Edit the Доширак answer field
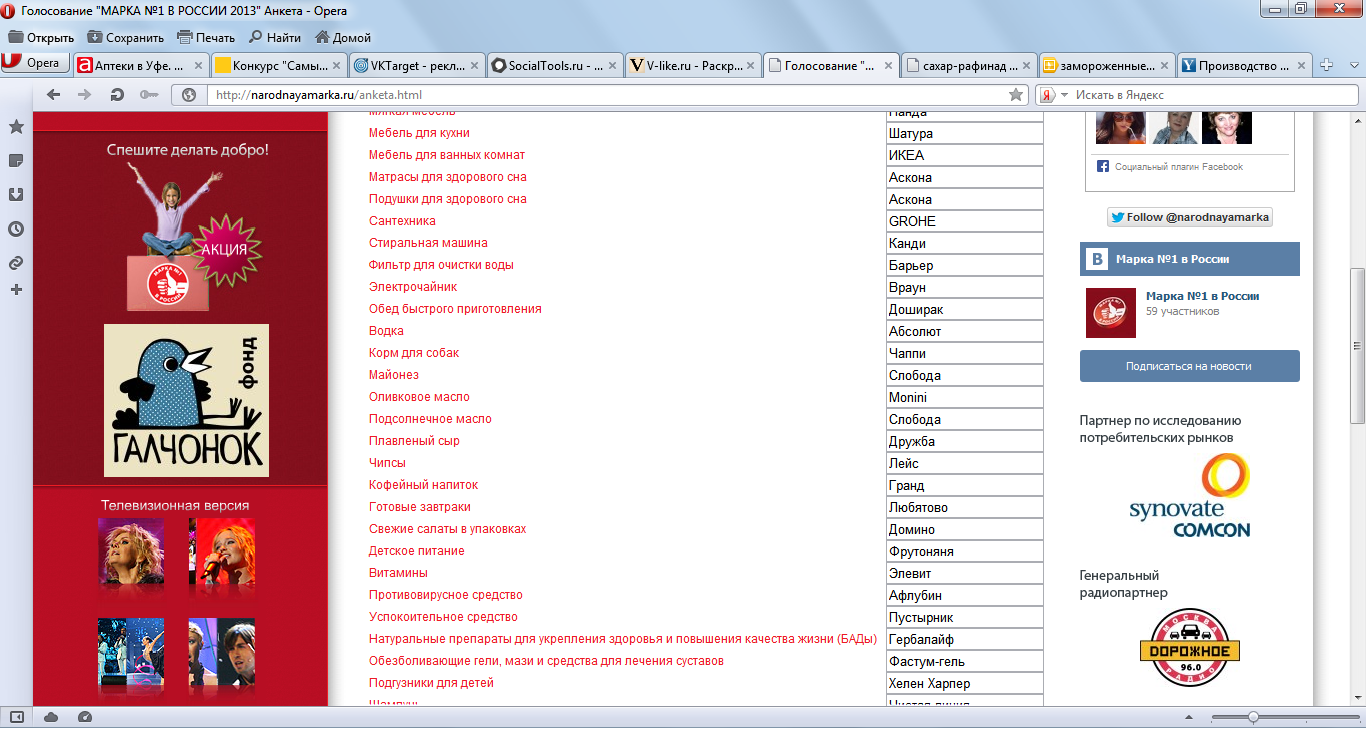Image resolution: width=1366 pixels, height=750 pixels. click(x=965, y=309)
